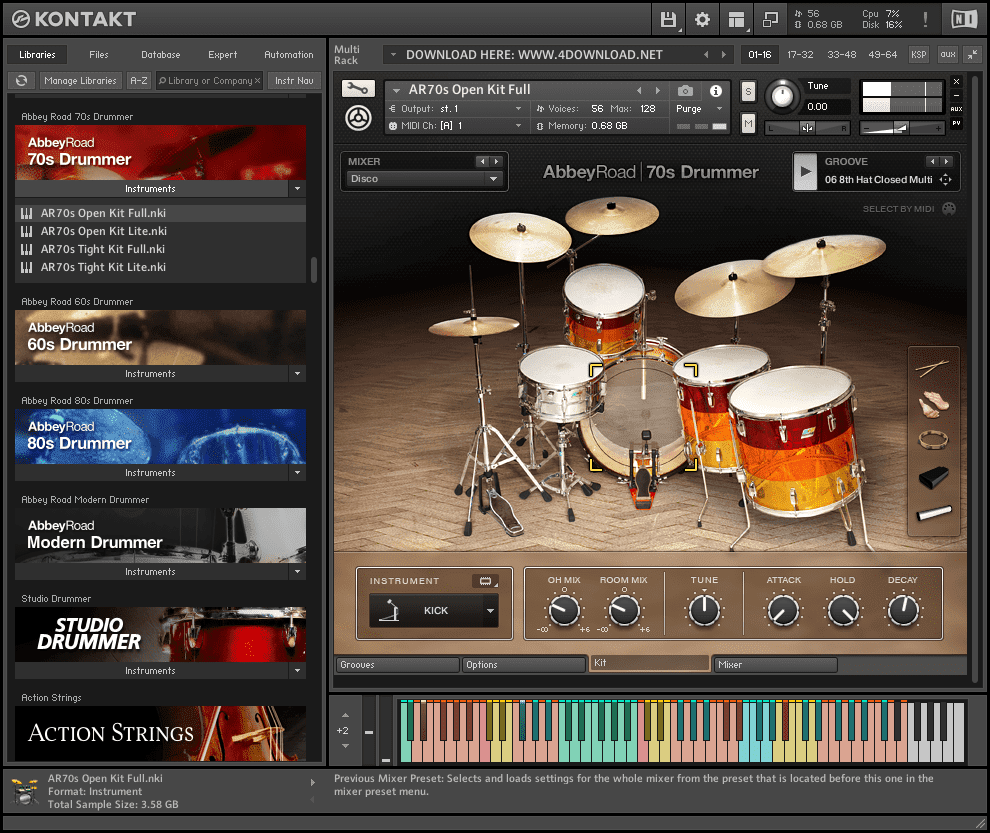Load AR70s Open Kit Lite.nki

point(160,231)
